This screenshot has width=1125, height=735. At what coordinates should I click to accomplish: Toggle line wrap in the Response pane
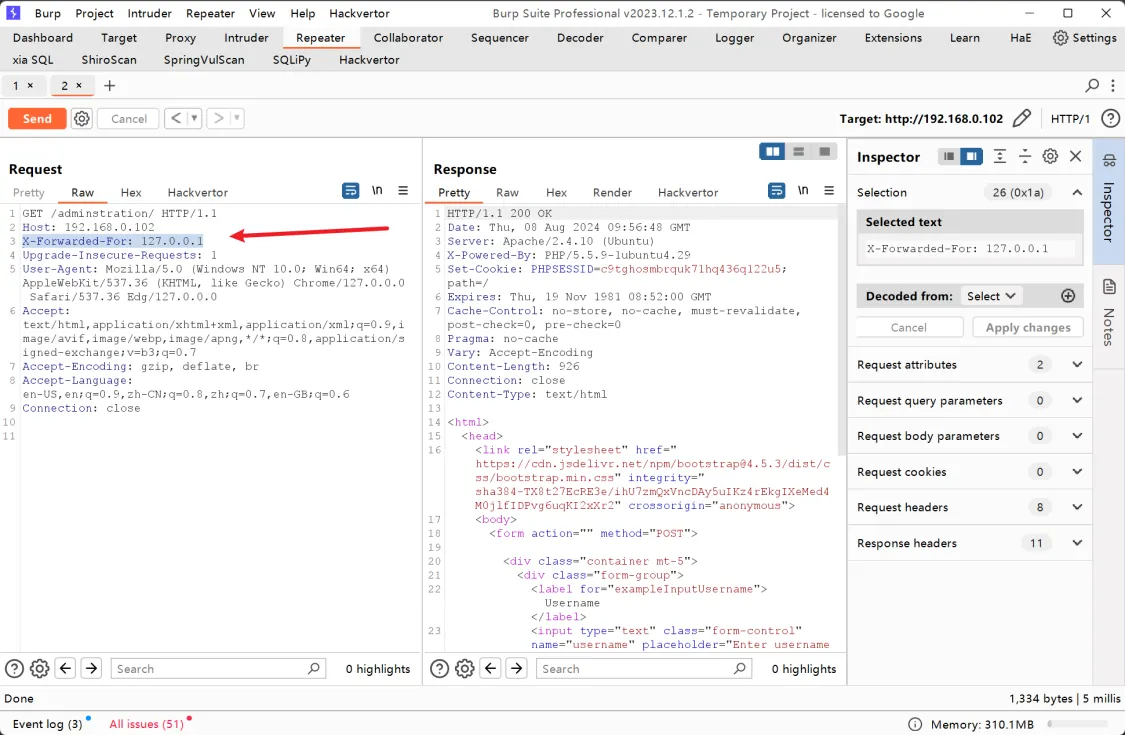tap(776, 191)
